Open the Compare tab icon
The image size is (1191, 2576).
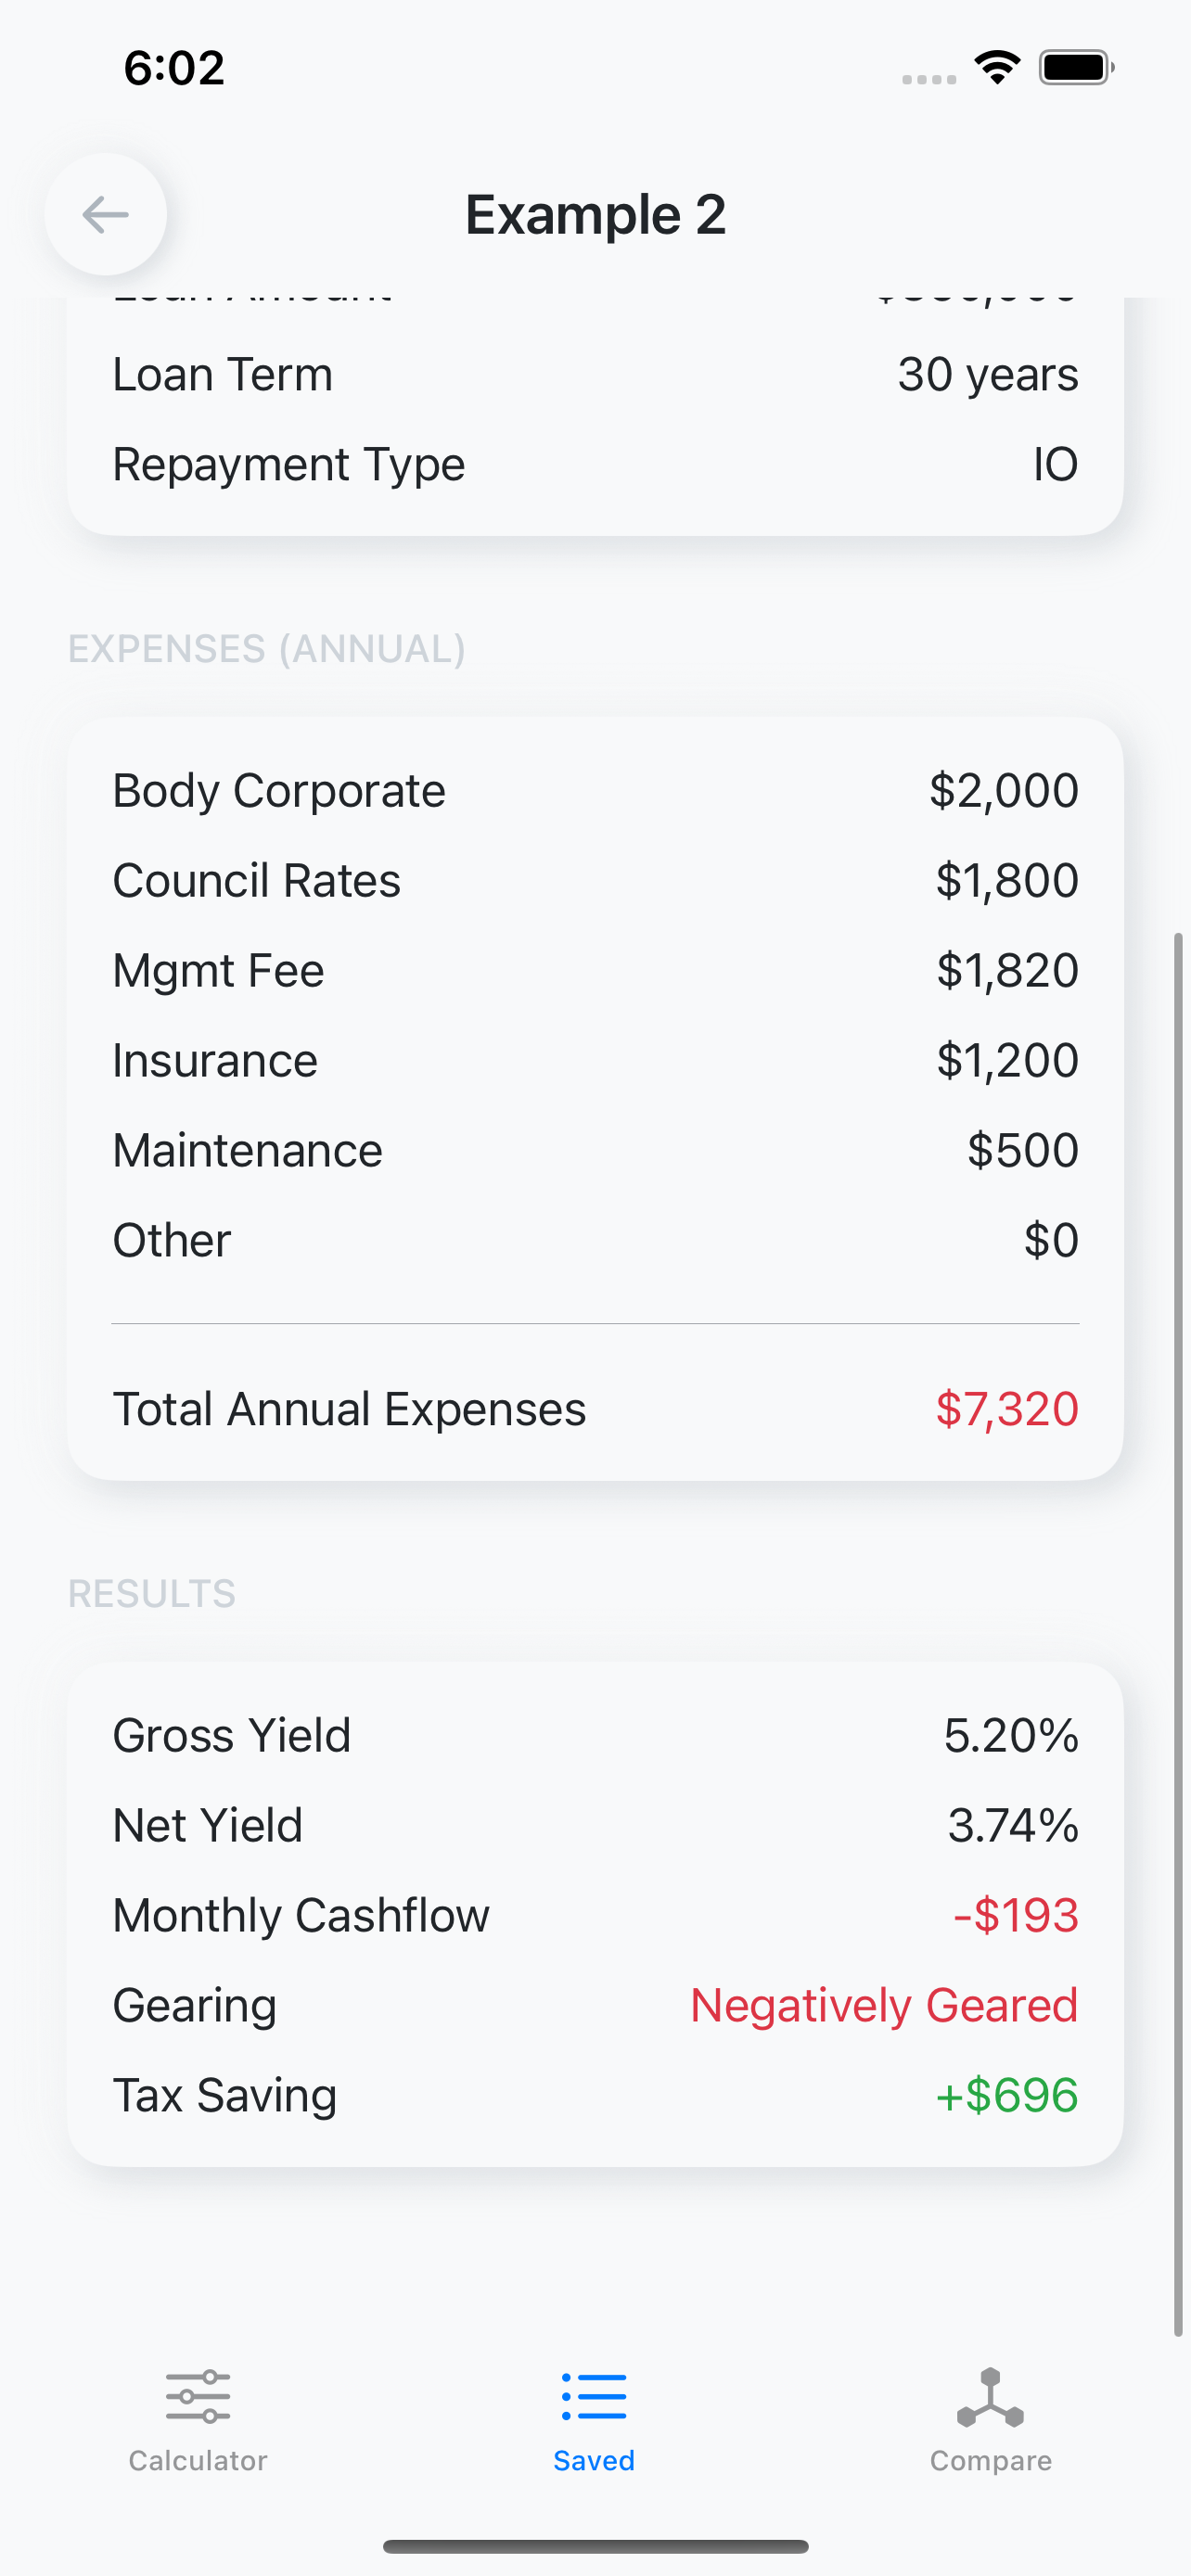(x=990, y=2396)
